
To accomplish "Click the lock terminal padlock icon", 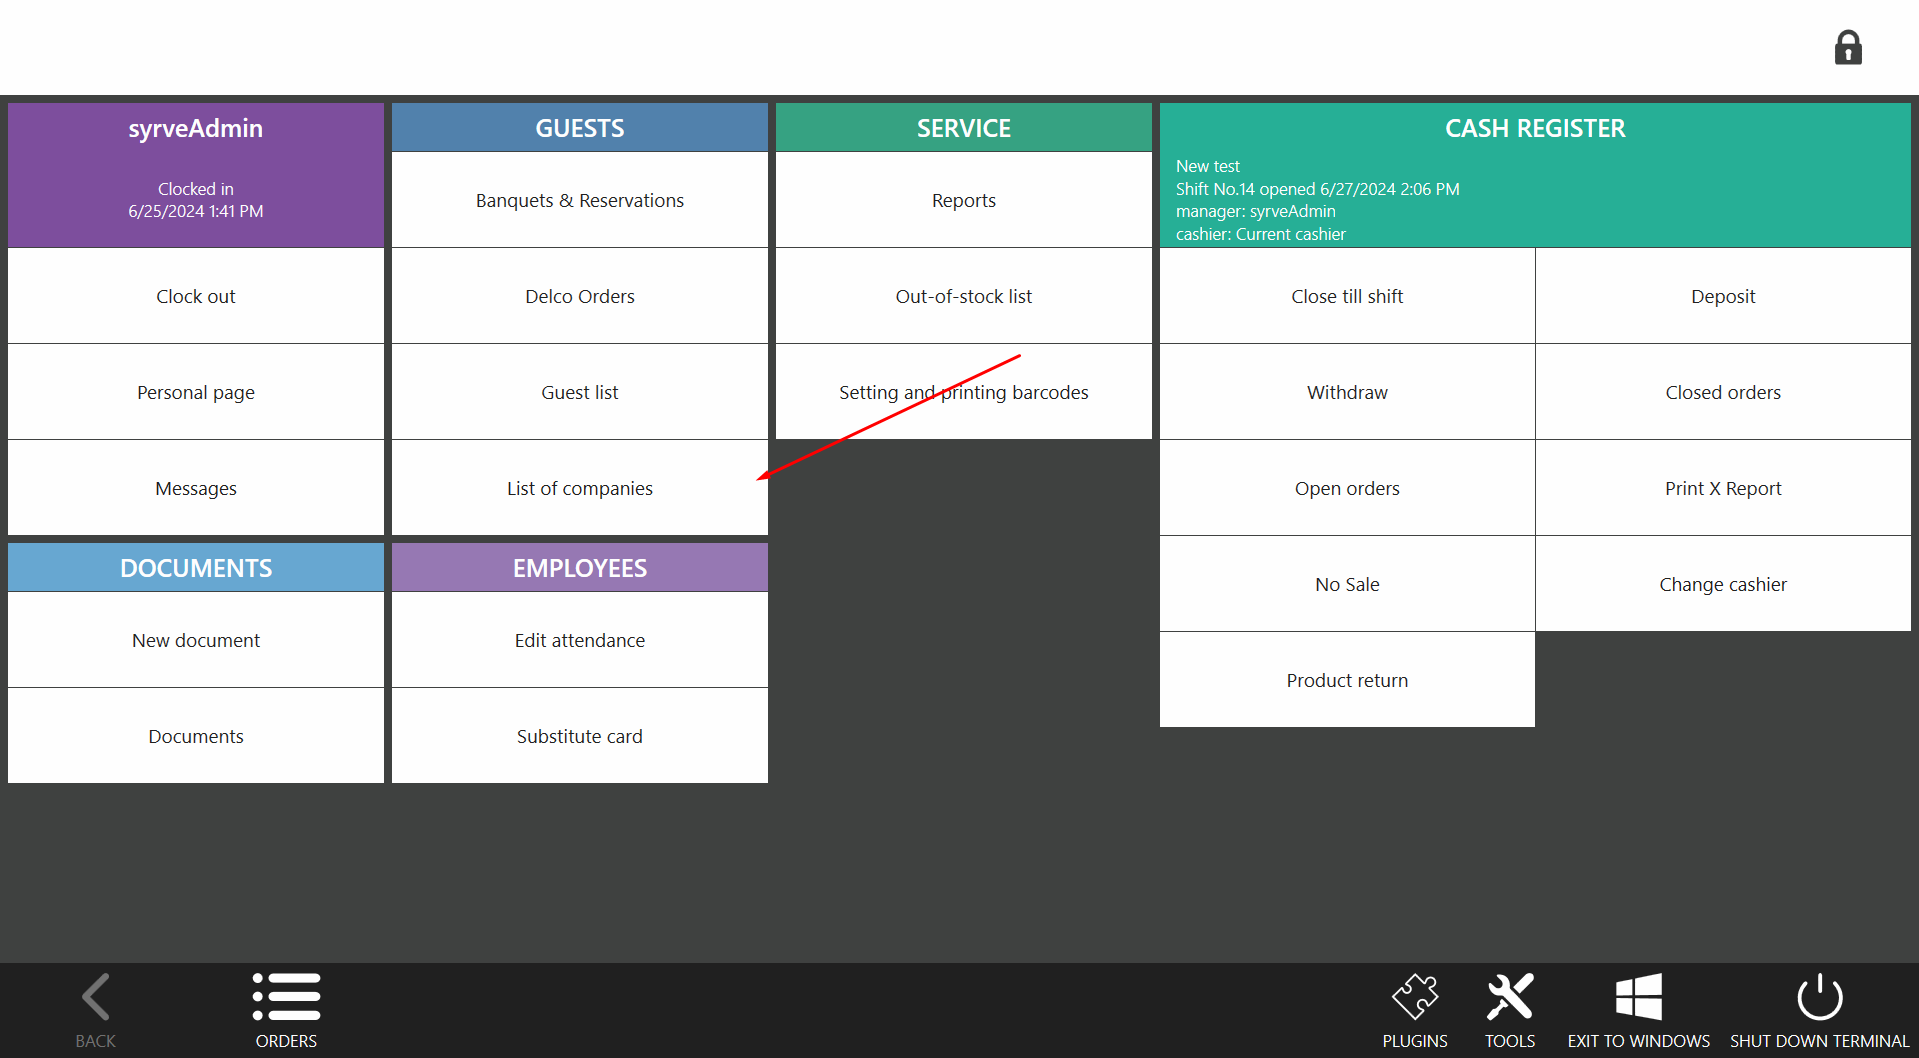I will 1847,48.
